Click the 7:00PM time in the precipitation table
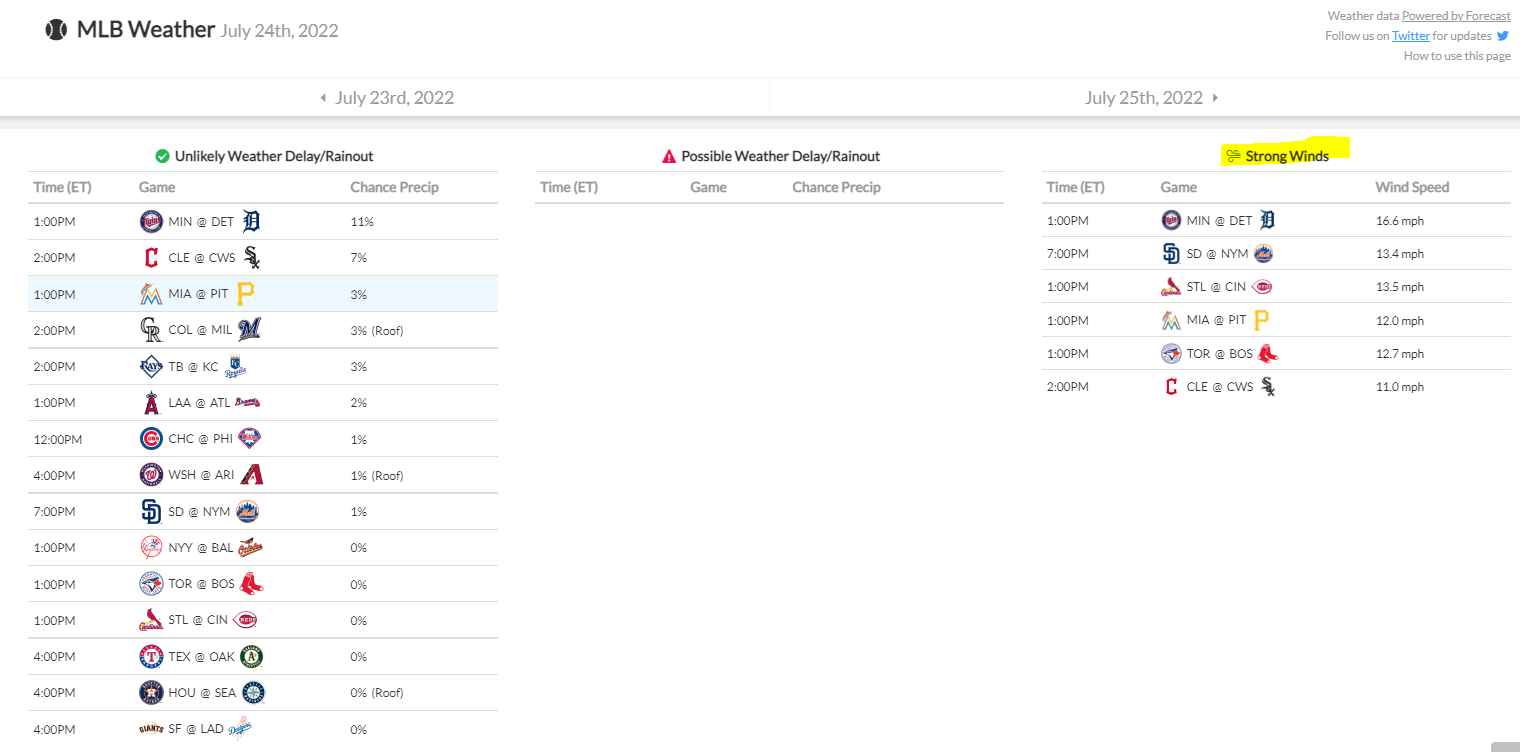This screenshot has width=1520, height=752. tap(54, 512)
